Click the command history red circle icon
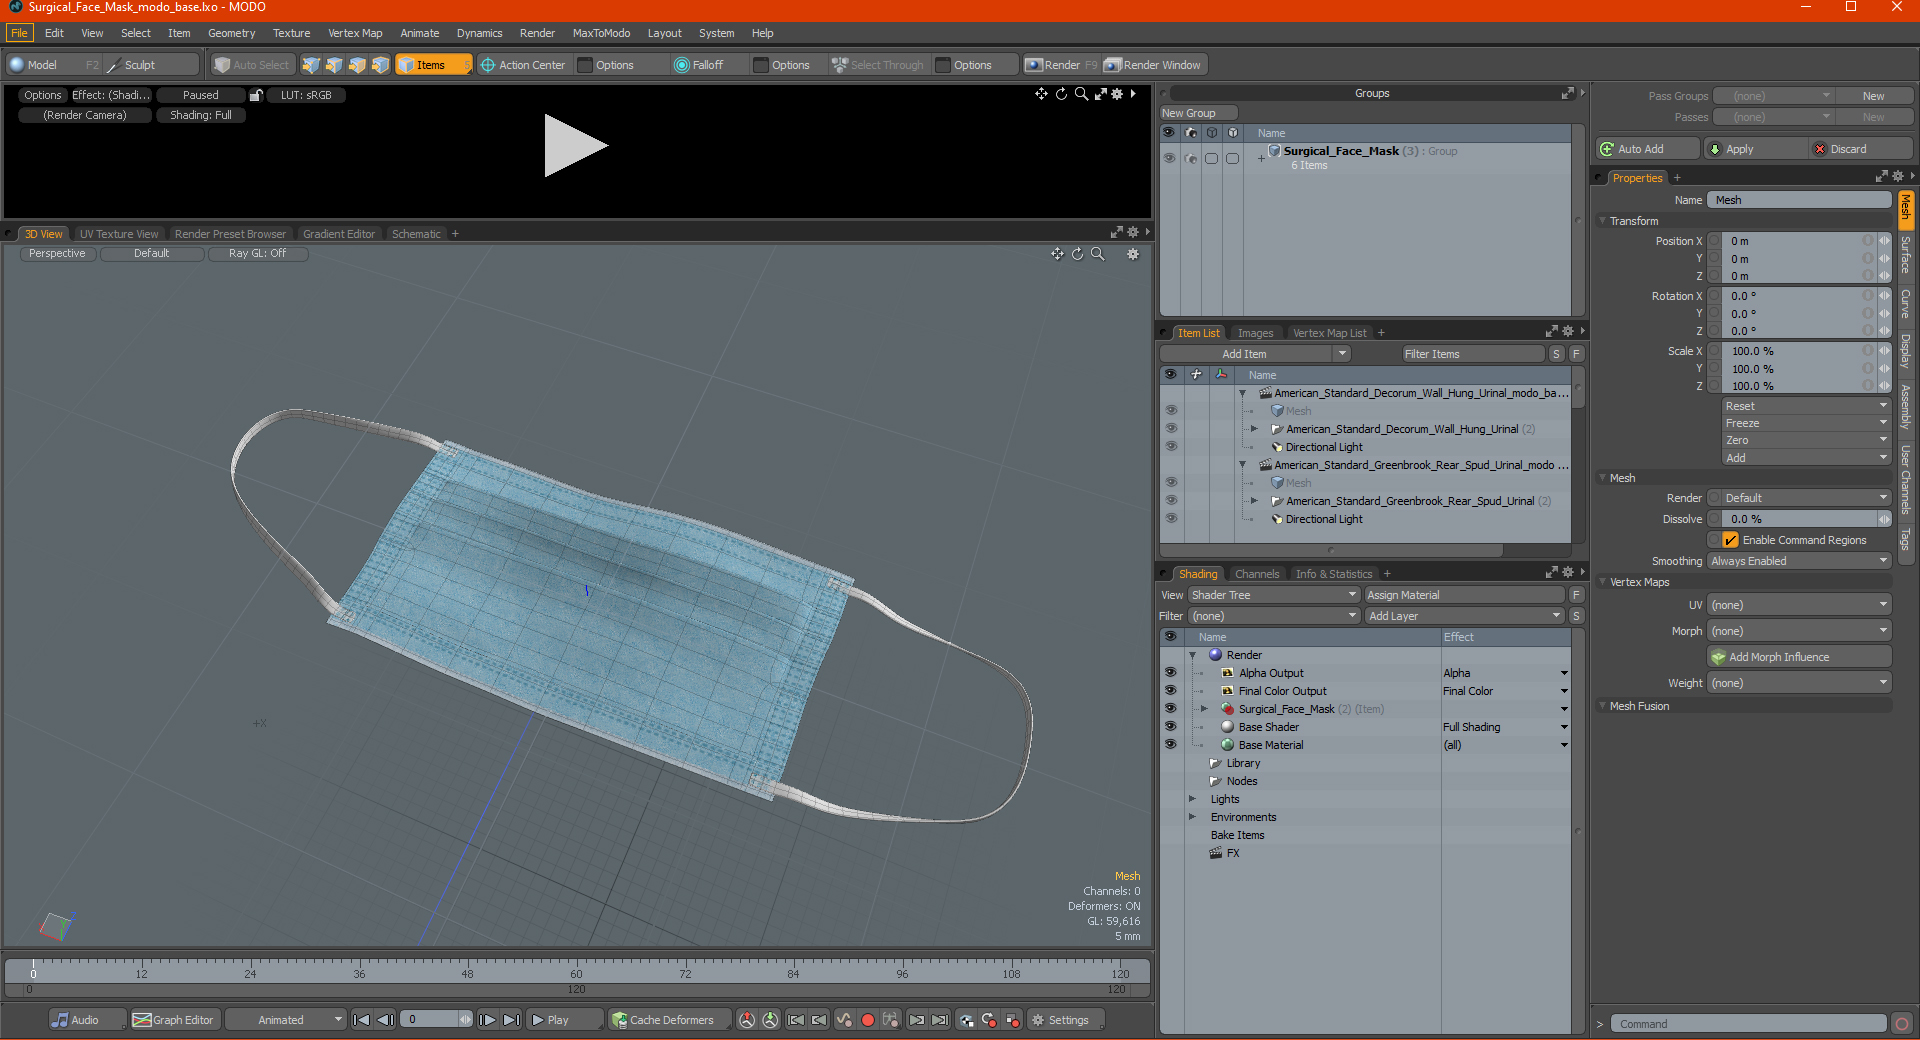This screenshot has height=1040, width=1920. coord(1902,1024)
